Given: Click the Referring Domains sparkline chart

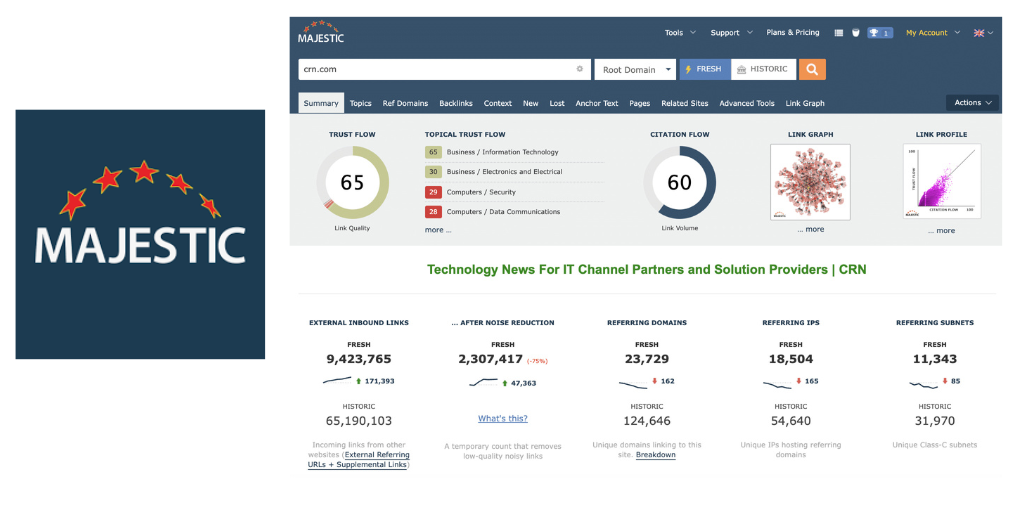Looking at the screenshot, I should 633,383.
